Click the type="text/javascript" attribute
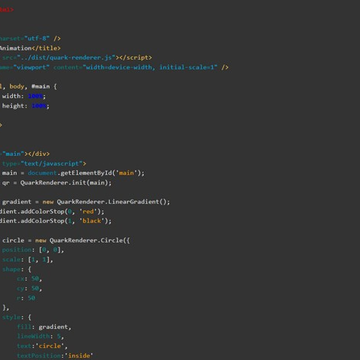The image size is (360, 360). [43, 164]
